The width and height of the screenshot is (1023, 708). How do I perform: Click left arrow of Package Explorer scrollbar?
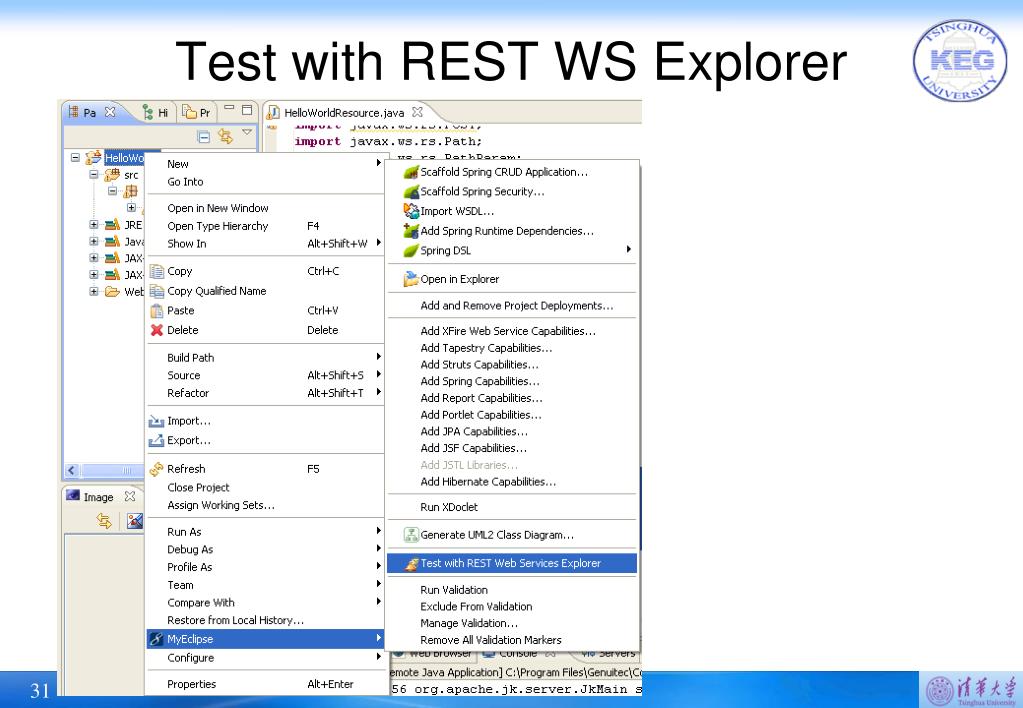71,470
